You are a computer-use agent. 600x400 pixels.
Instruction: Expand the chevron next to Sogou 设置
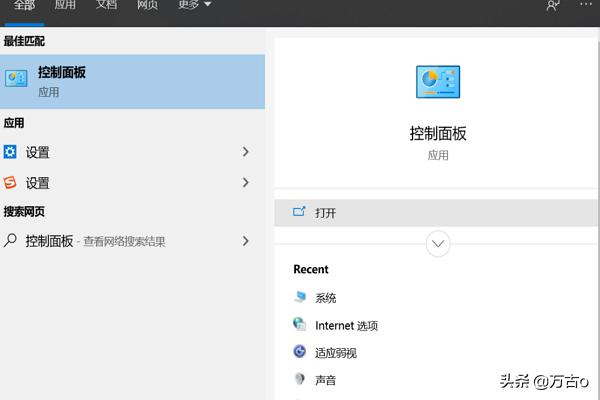coord(246,183)
